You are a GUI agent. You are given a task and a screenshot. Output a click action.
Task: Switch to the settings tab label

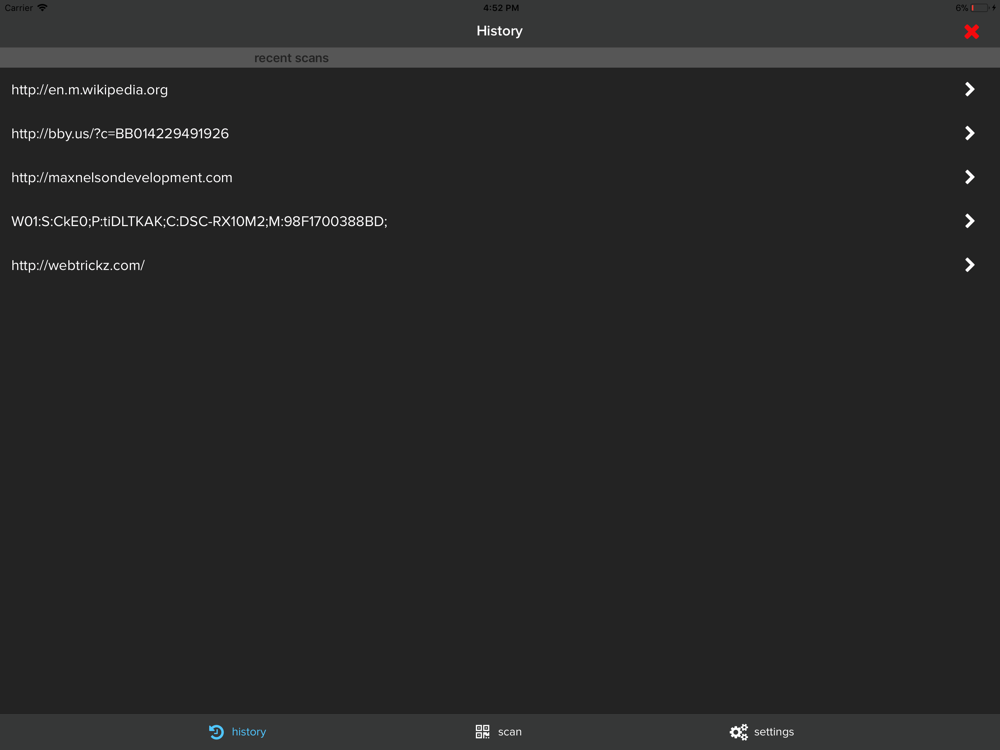point(774,732)
